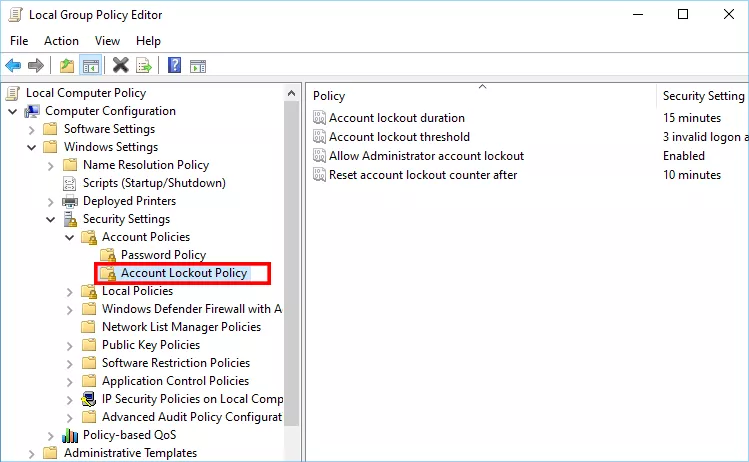Open the Action menu
Screen dimensions: 749x462
point(61,41)
